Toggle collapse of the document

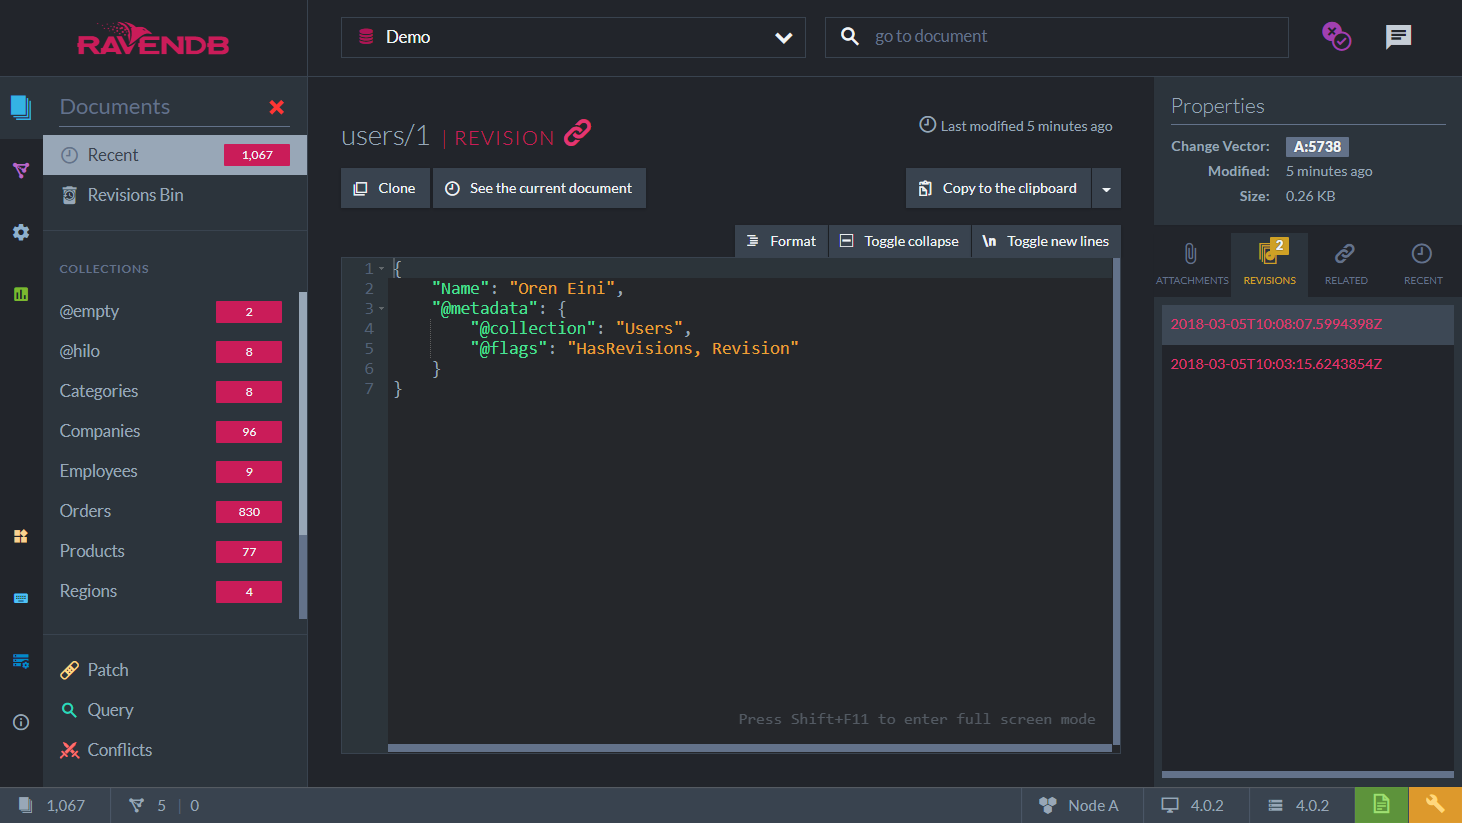pyautogui.click(x=899, y=241)
